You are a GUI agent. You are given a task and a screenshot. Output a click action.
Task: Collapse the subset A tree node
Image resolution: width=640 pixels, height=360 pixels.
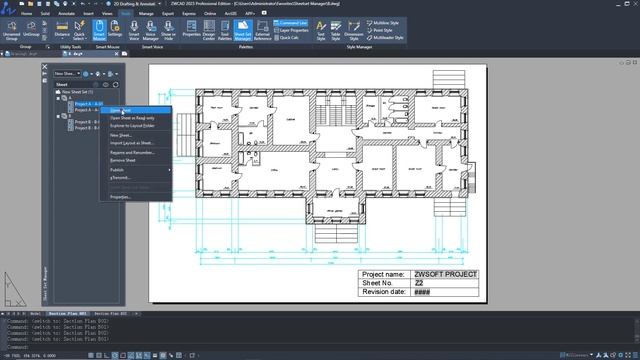[58, 98]
